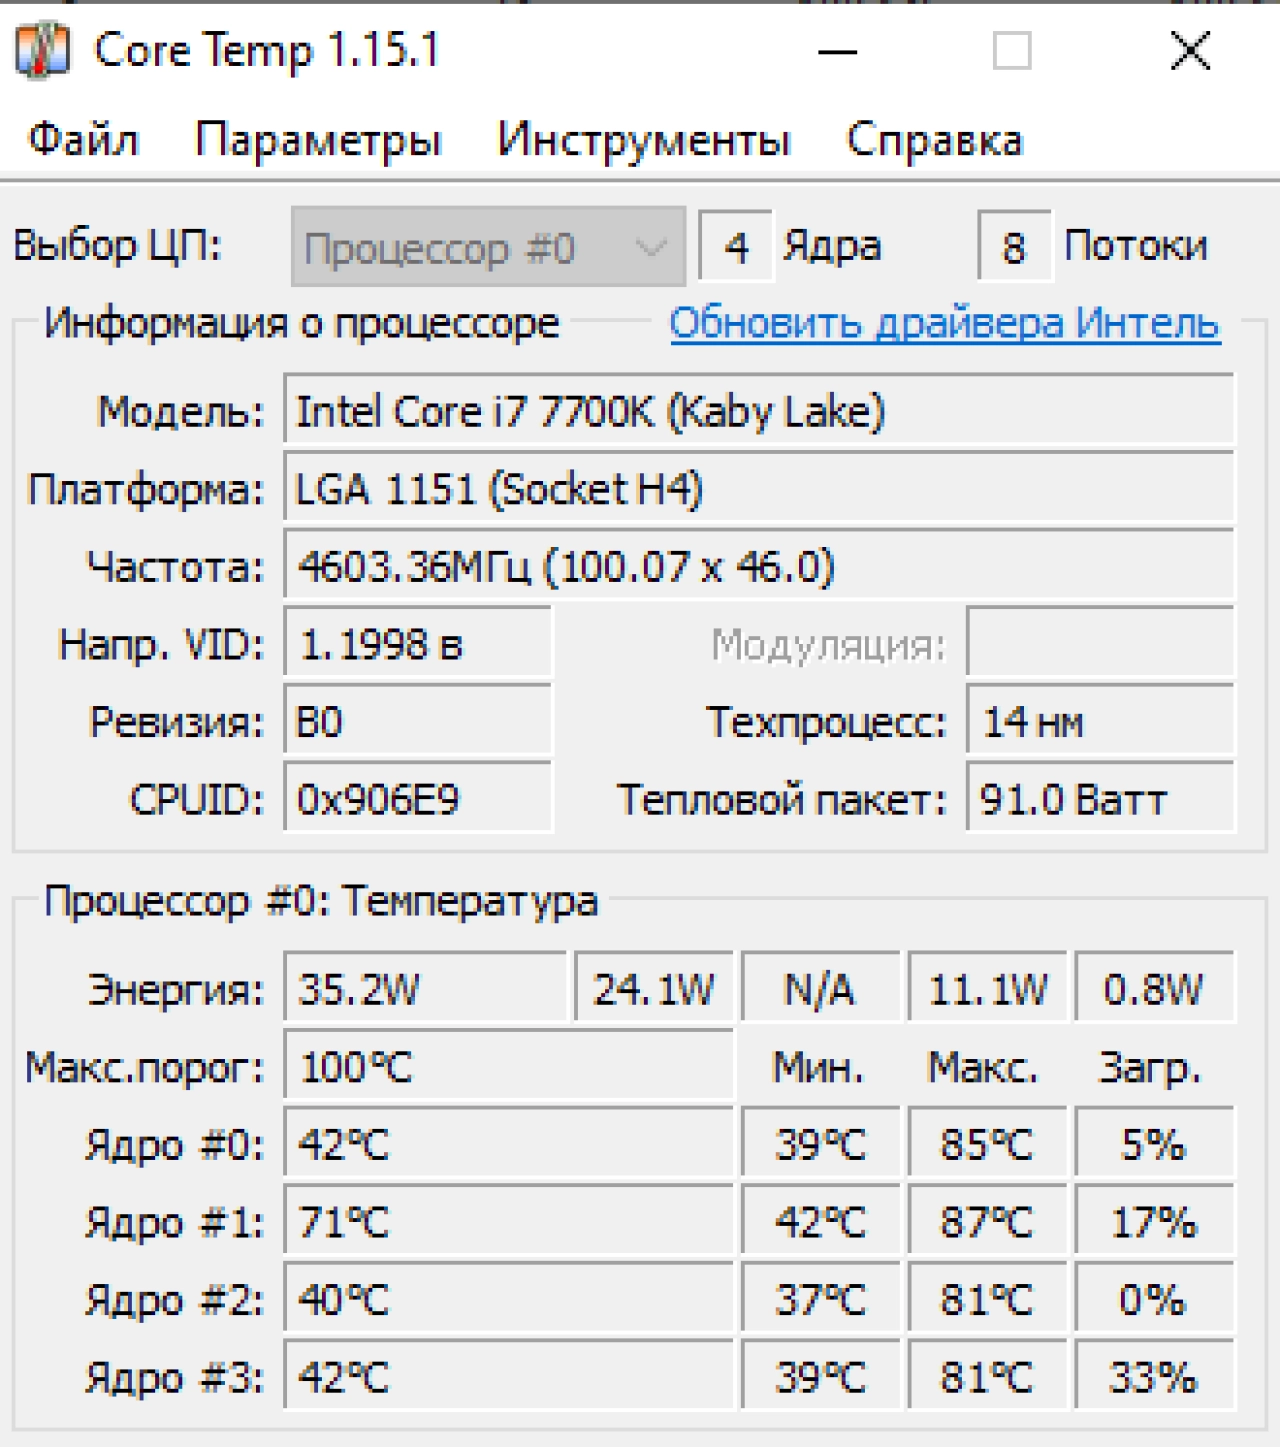Click Ядро #1 current temperature 71°C
The height and width of the screenshot is (1447, 1280).
(x=508, y=1221)
